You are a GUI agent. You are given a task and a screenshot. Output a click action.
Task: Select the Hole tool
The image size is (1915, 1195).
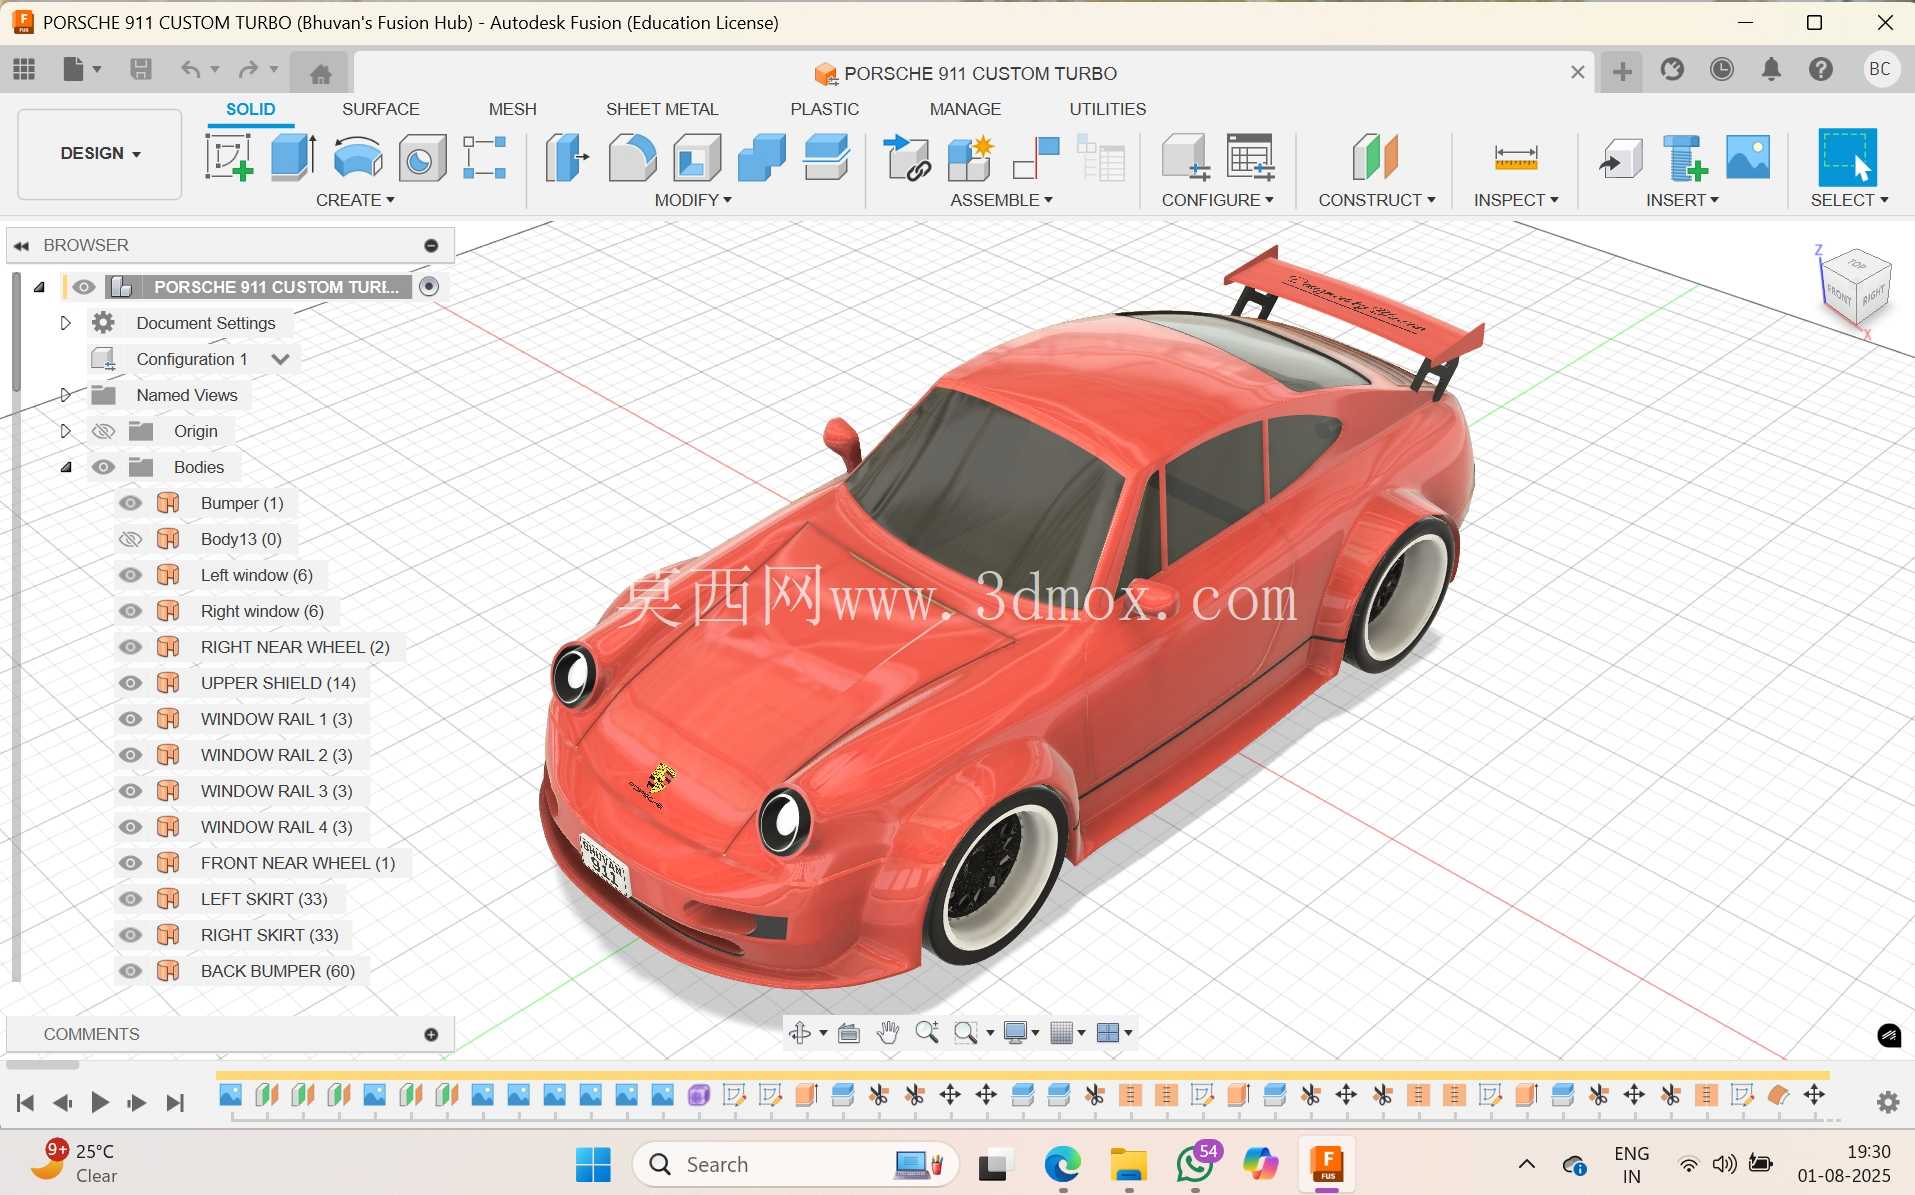tap(422, 158)
